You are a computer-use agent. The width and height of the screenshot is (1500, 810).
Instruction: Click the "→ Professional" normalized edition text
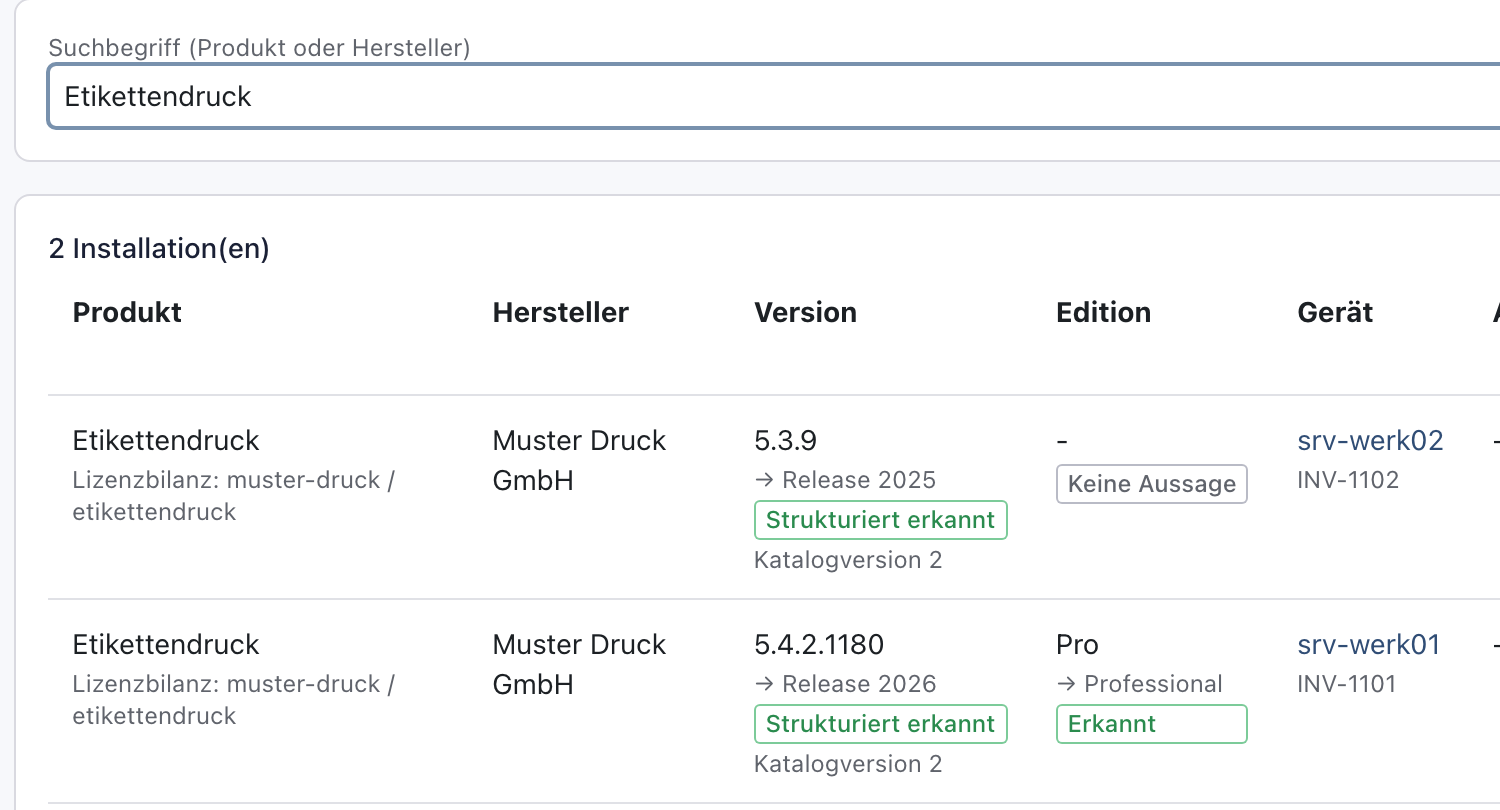point(1139,684)
